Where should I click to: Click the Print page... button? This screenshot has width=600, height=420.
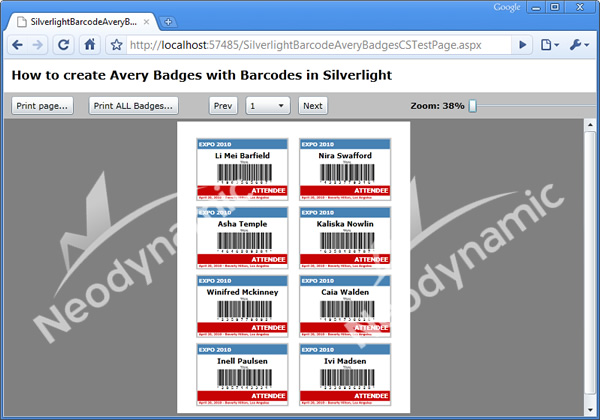click(42, 106)
